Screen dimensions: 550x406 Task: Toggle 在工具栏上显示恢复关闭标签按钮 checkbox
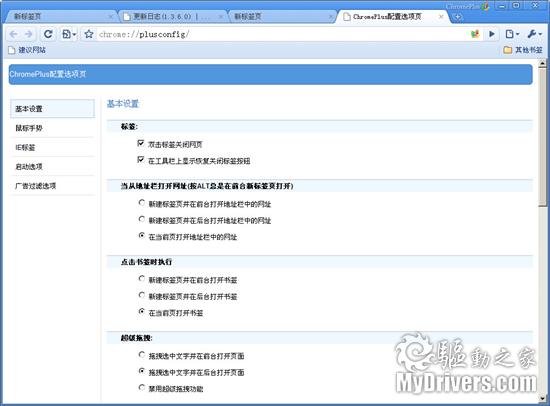pyautogui.click(x=141, y=160)
